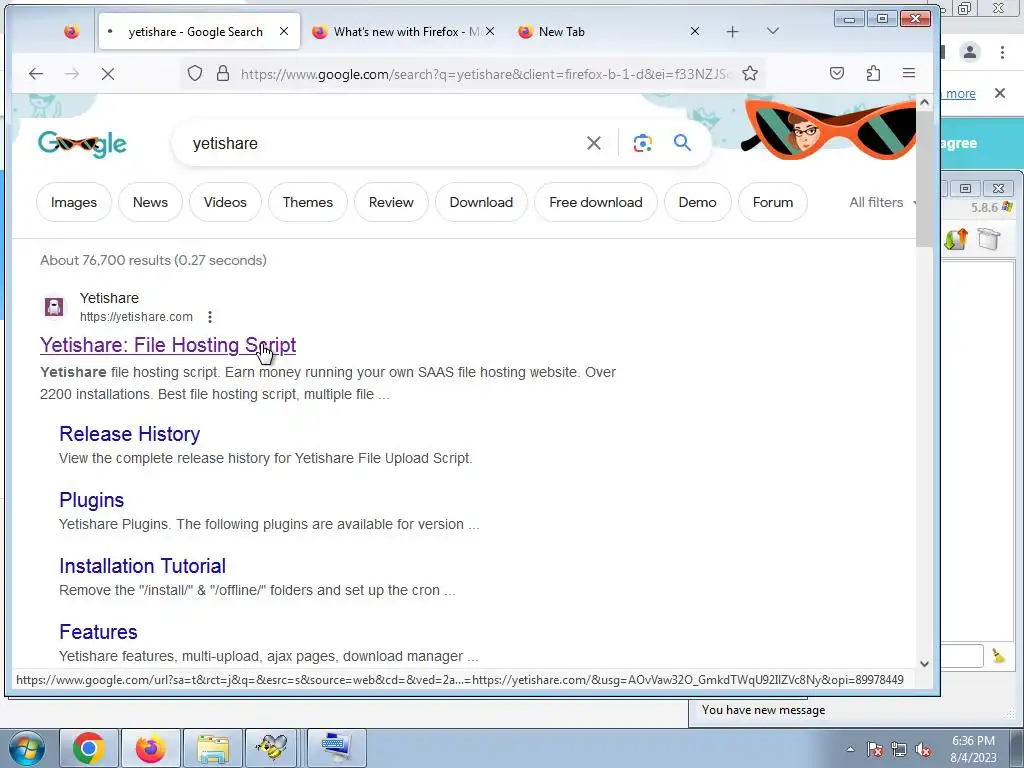Open Firefox from the taskbar
This screenshot has width=1024, height=768.
point(151,748)
